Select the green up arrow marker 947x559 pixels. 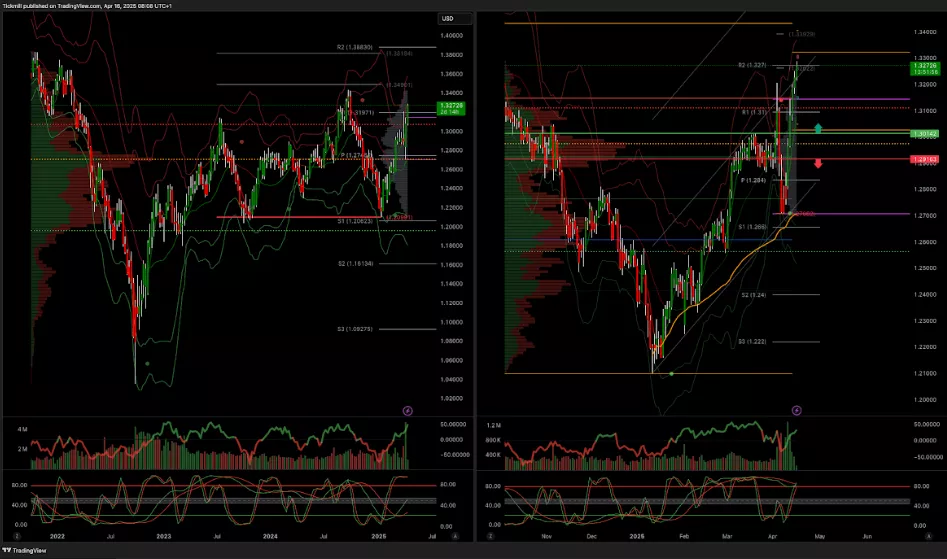[x=819, y=129]
